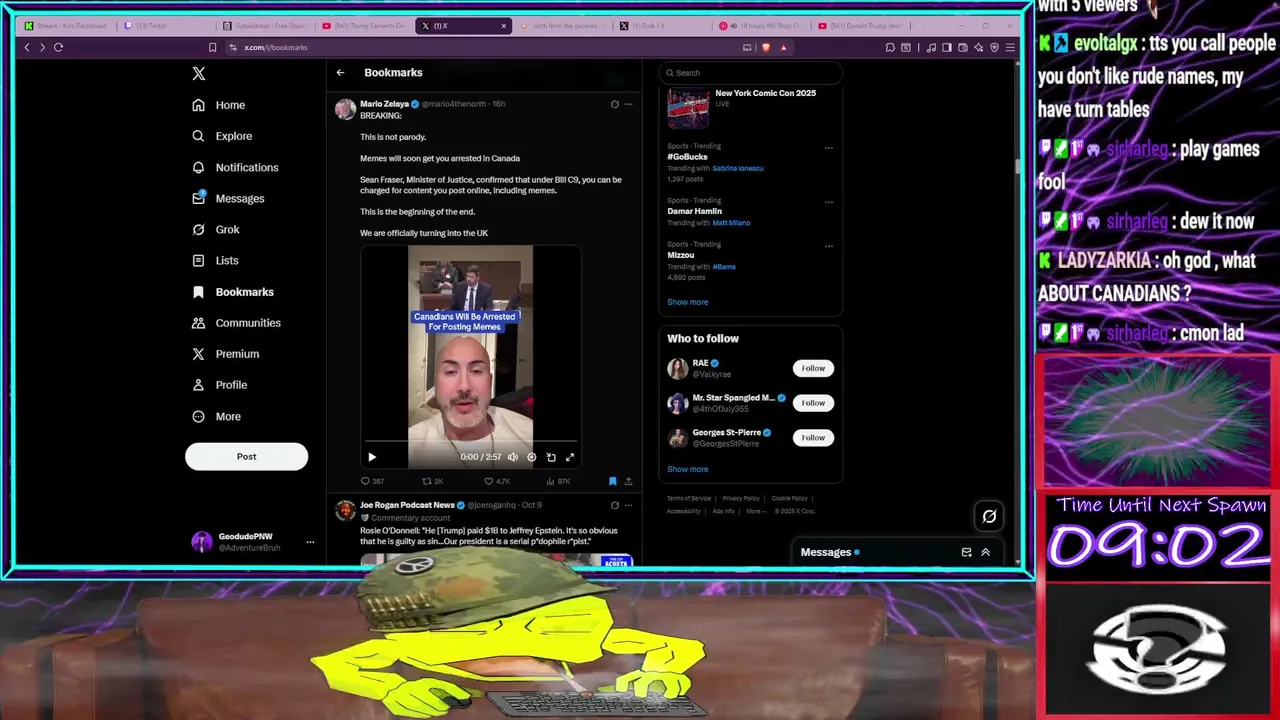The image size is (1280, 720).
Task: Expand the Messages drawer
Action: coord(985,552)
